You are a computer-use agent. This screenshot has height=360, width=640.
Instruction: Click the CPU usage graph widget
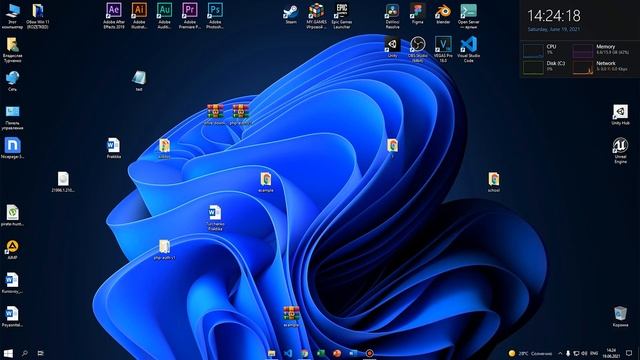click(x=533, y=51)
